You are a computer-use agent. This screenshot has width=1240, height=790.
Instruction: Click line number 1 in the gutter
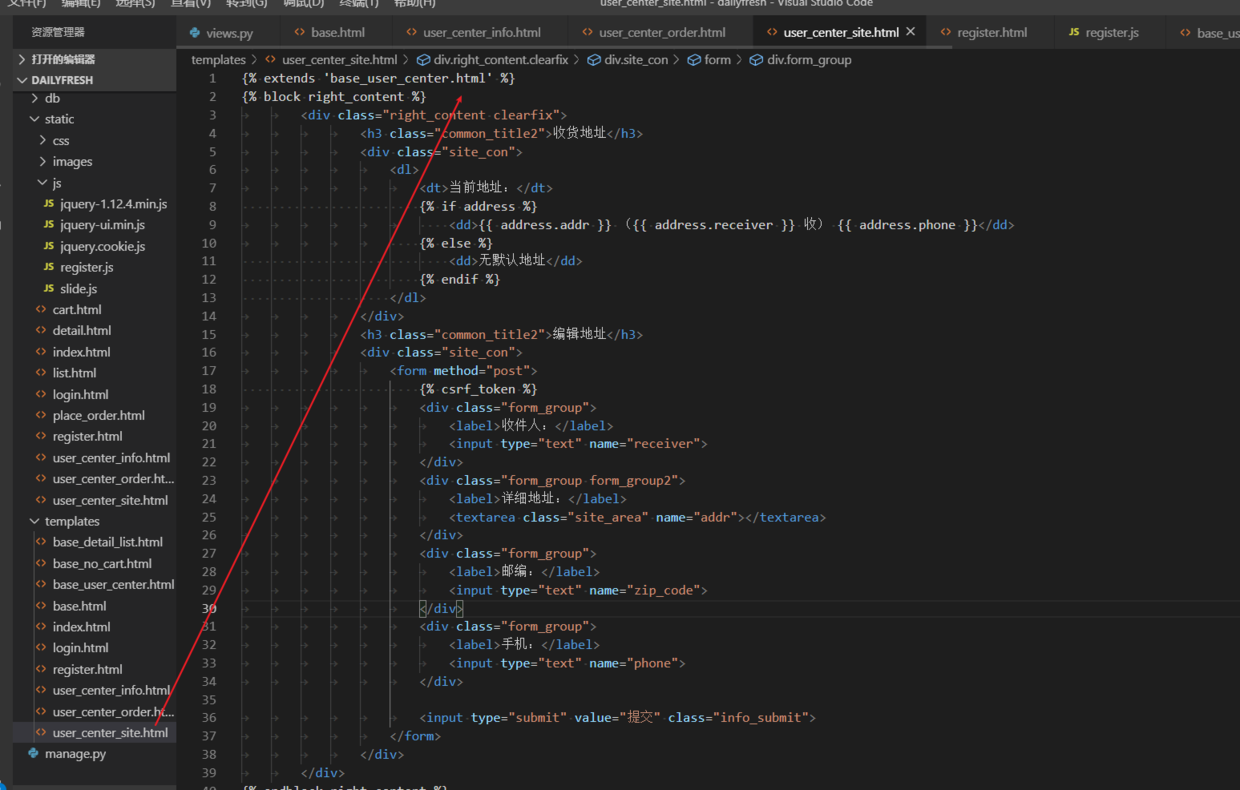click(212, 78)
